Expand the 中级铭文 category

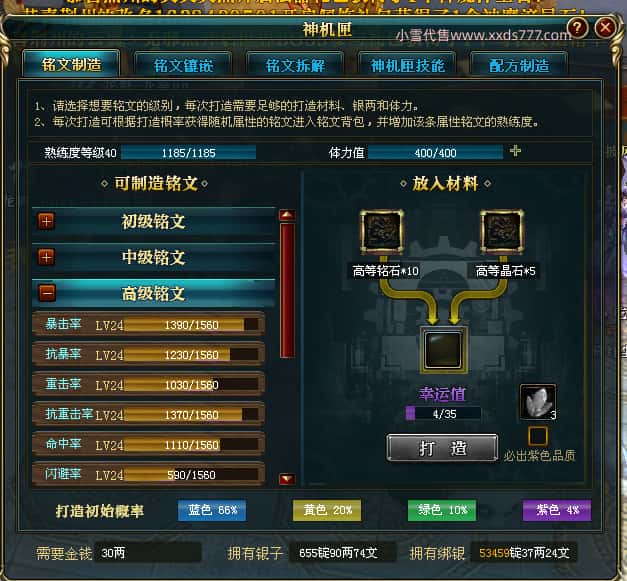pyautogui.click(x=46, y=257)
